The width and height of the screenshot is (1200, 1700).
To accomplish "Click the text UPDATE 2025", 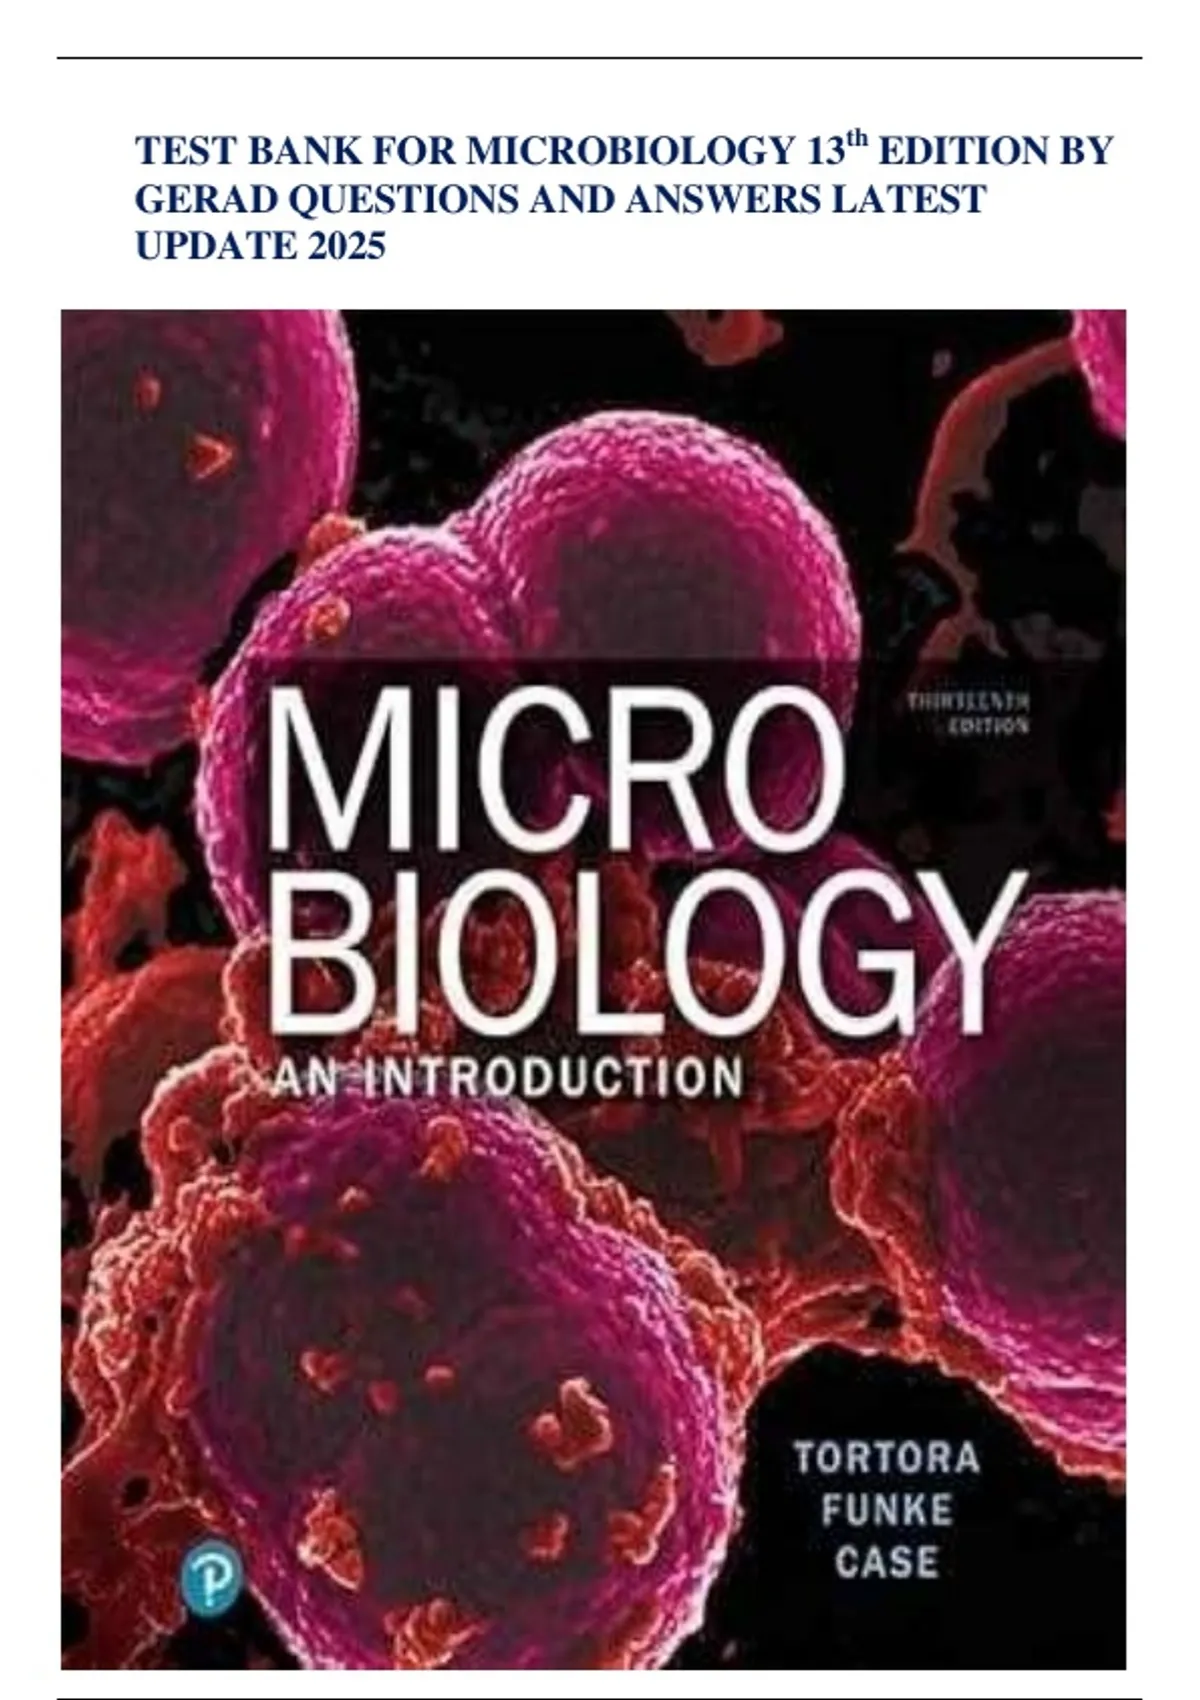I will point(260,246).
